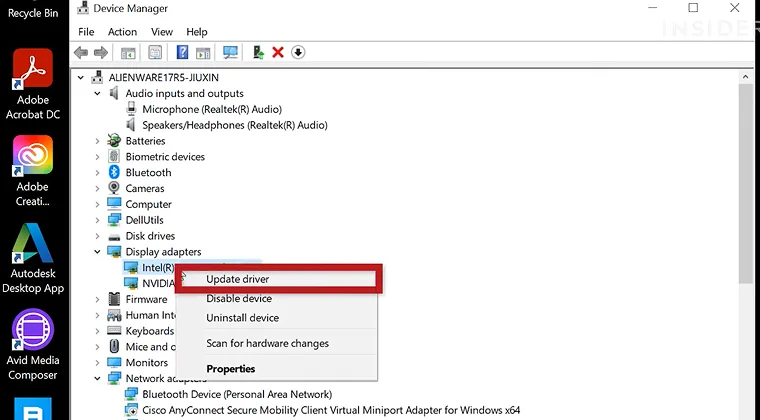The image size is (760, 420).
Task: Click Show/Hide Console Tree toolbar icon
Action: click(128, 52)
